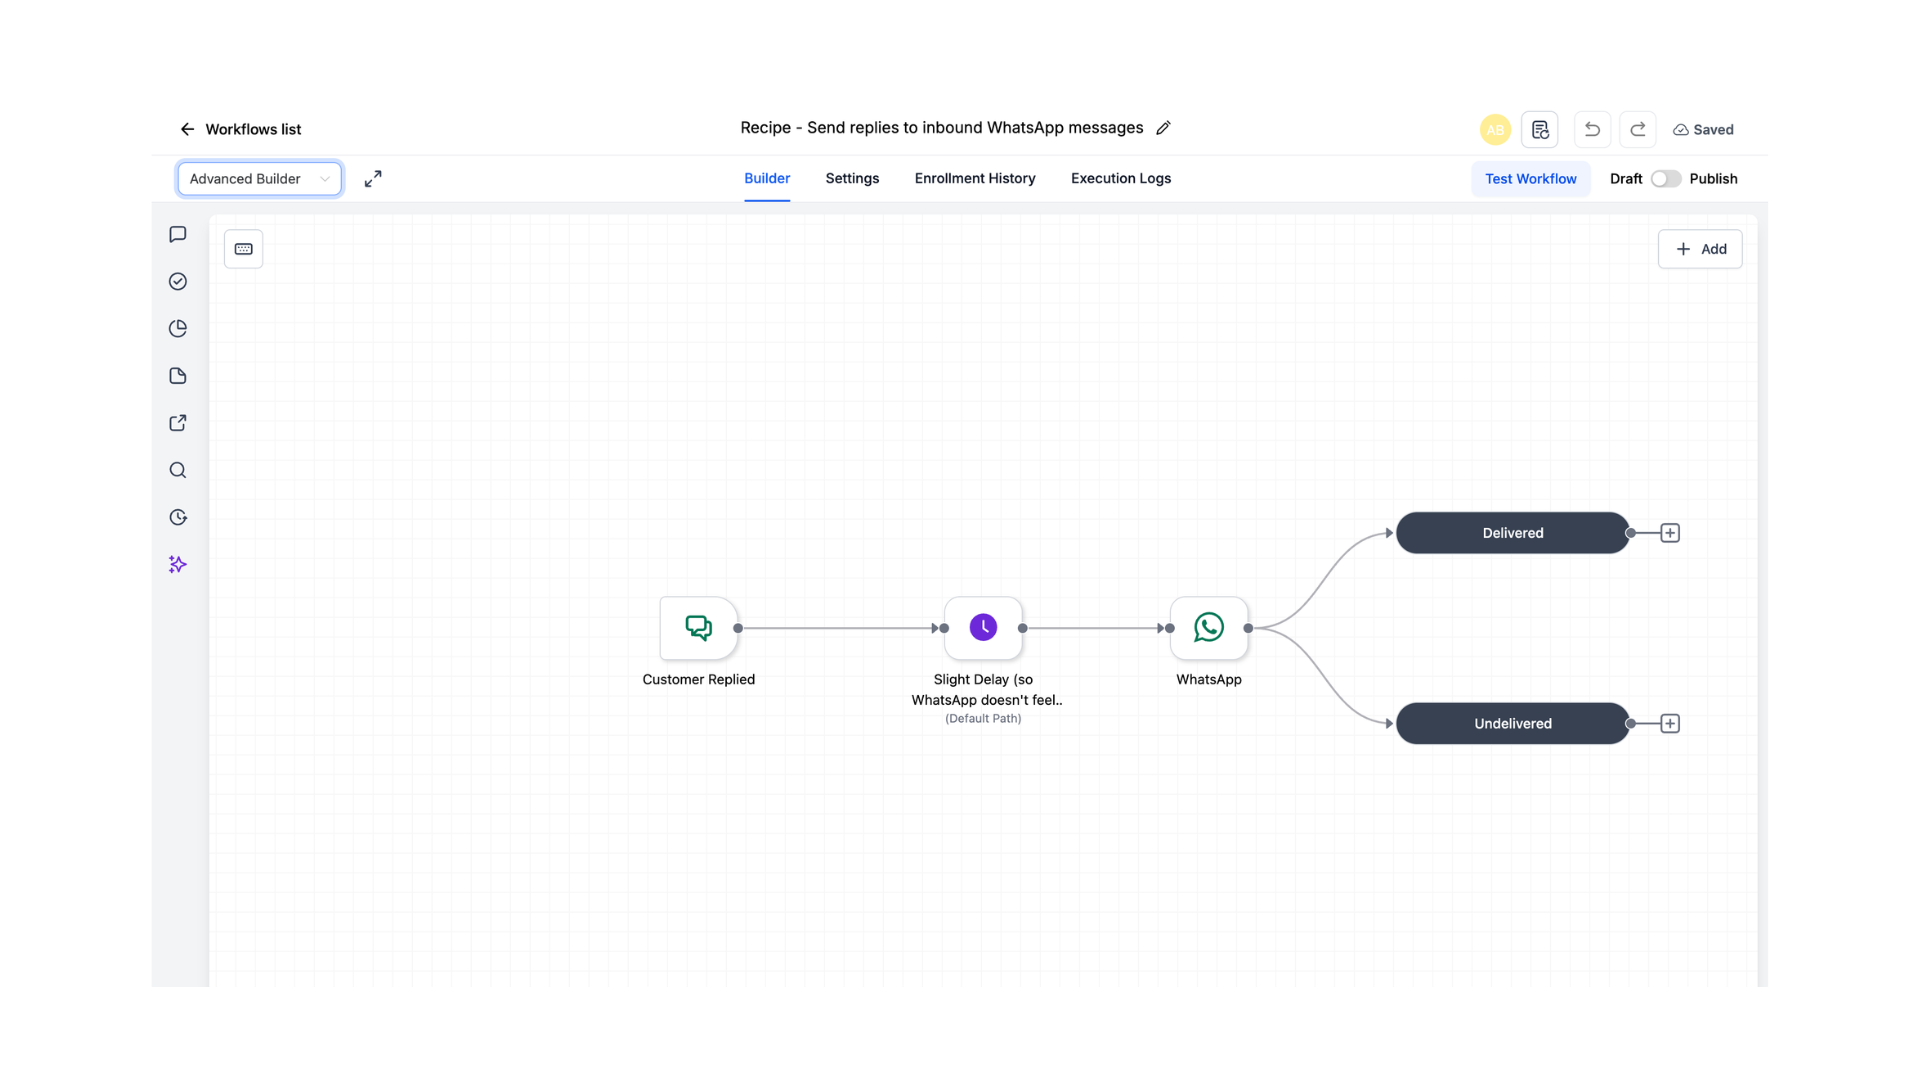1920x1080 pixels.
Task: Add step after Delivered branch
Action: click(x=1670, y=533)
